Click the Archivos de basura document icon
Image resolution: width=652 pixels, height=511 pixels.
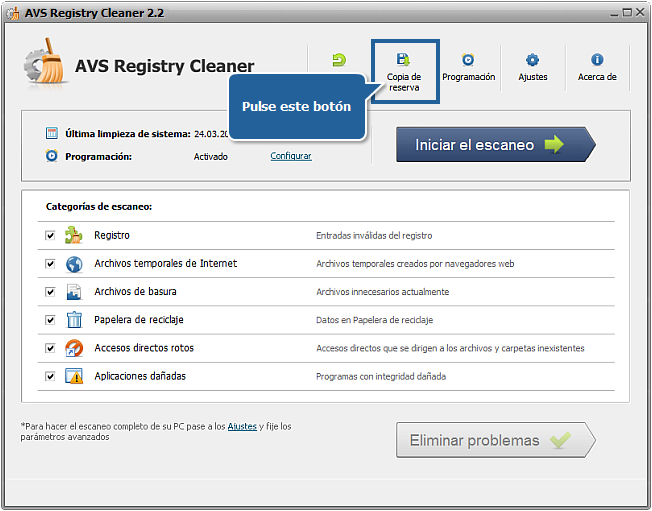click(x=74, y=292)
